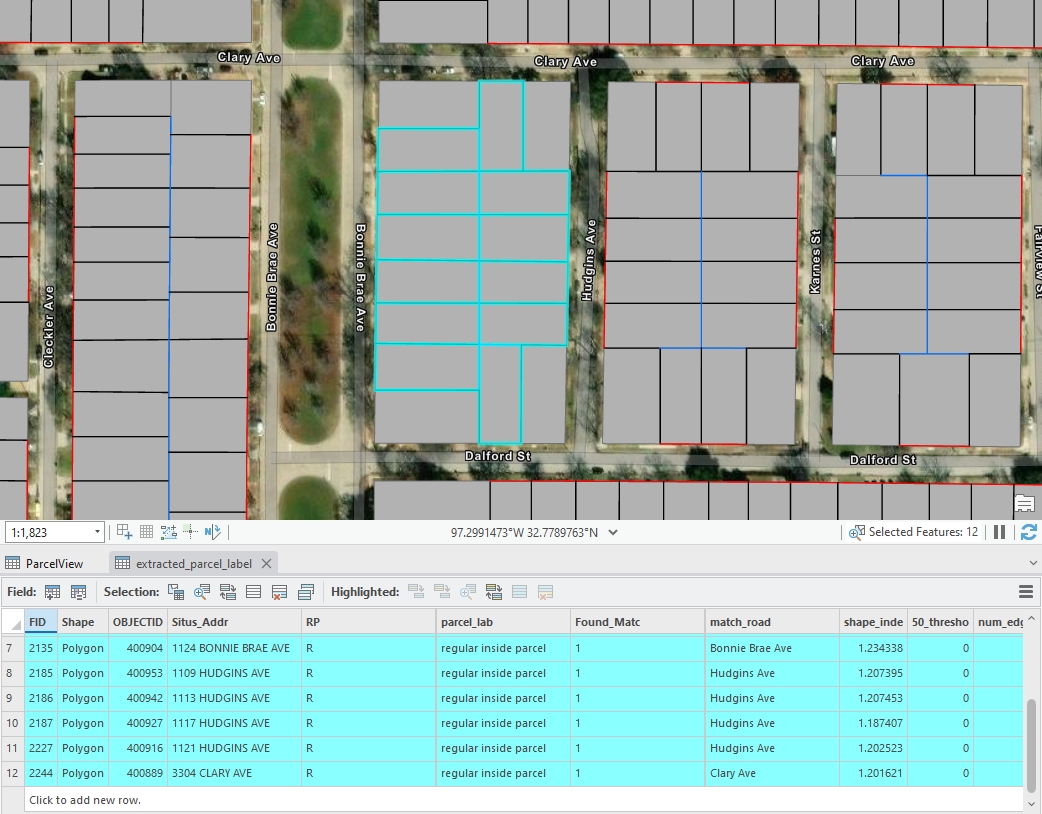
Task: Open the Calculate Field tool
Action: (78, 592)
